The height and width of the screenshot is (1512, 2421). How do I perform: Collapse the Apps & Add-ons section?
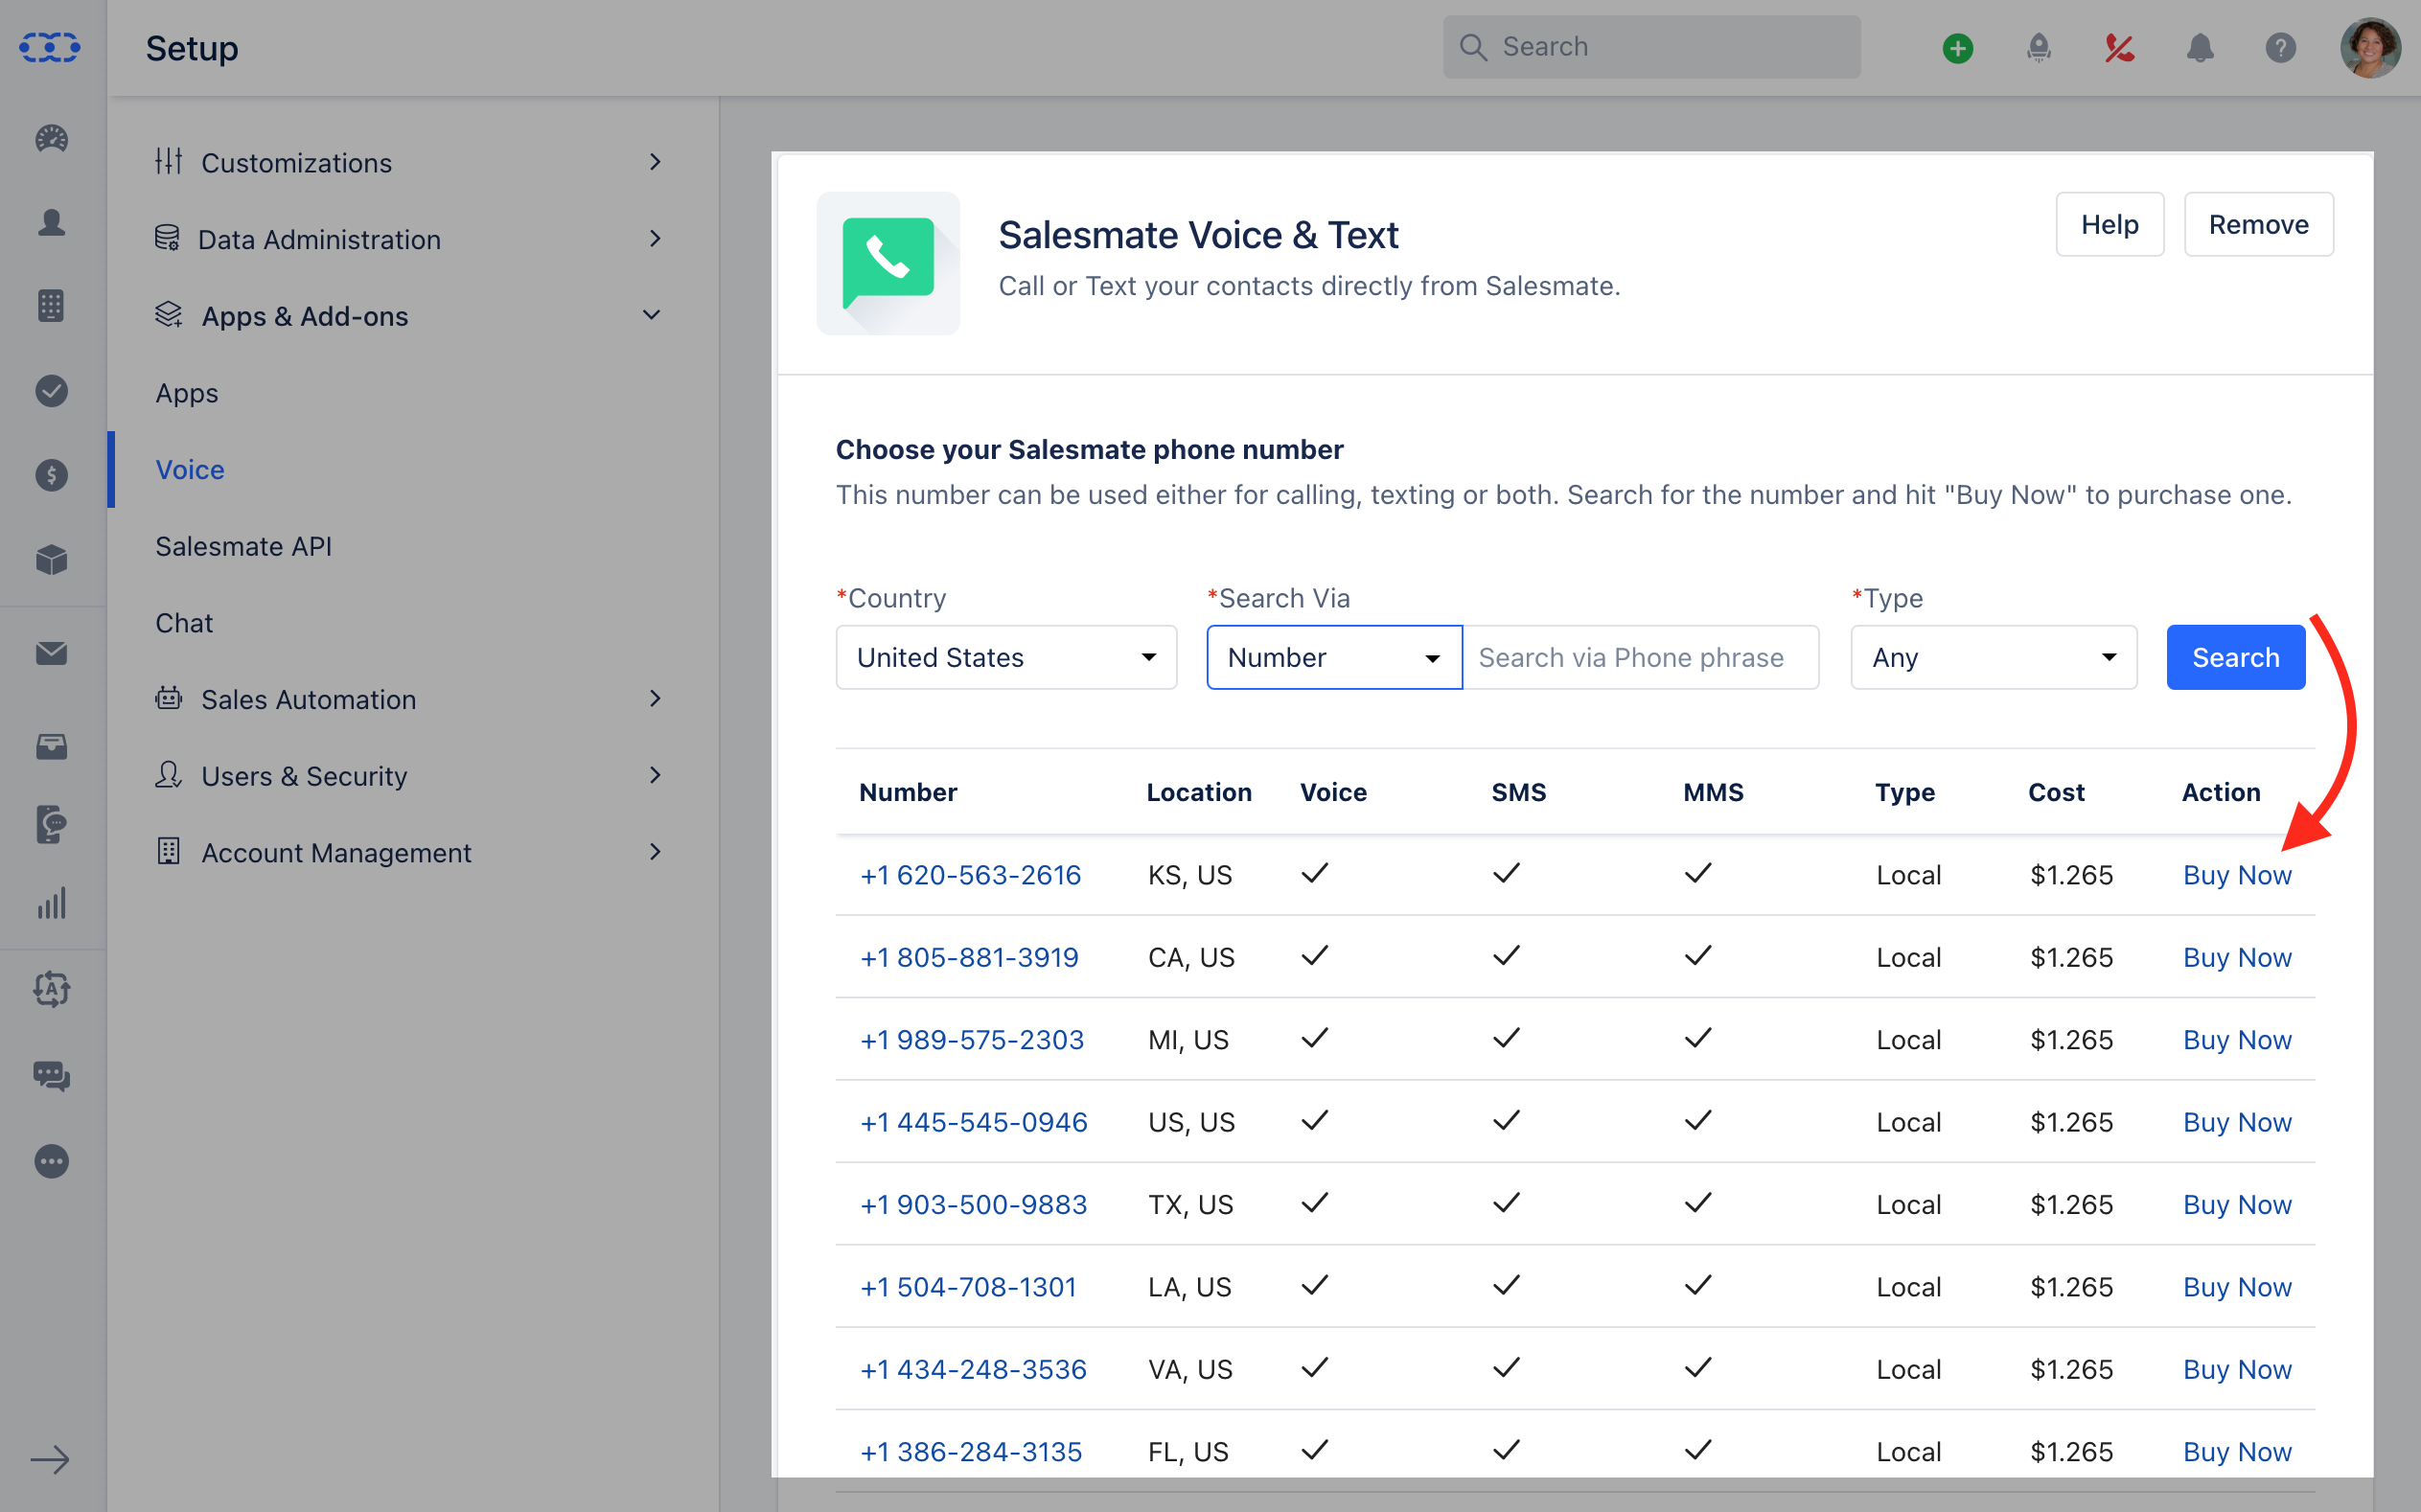(410, 316)
